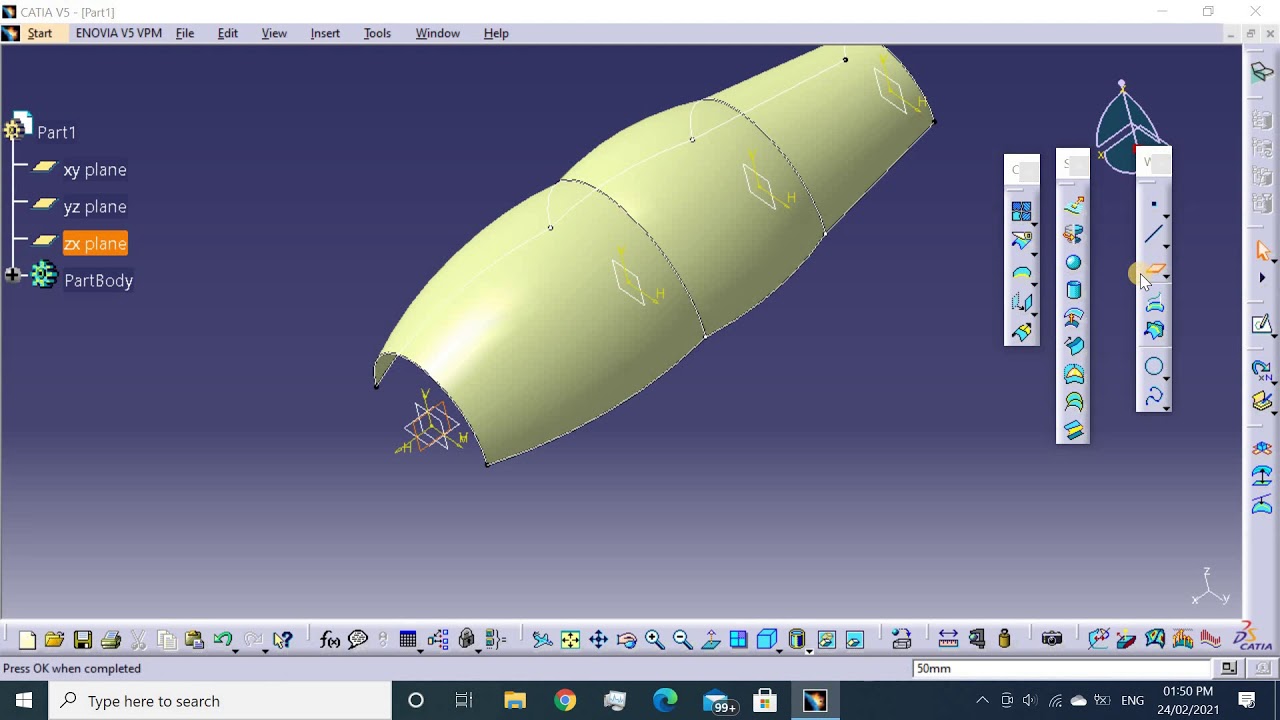
Task: Open the Point tool sub-menu arrow
Action: (x=1166, y=216)
